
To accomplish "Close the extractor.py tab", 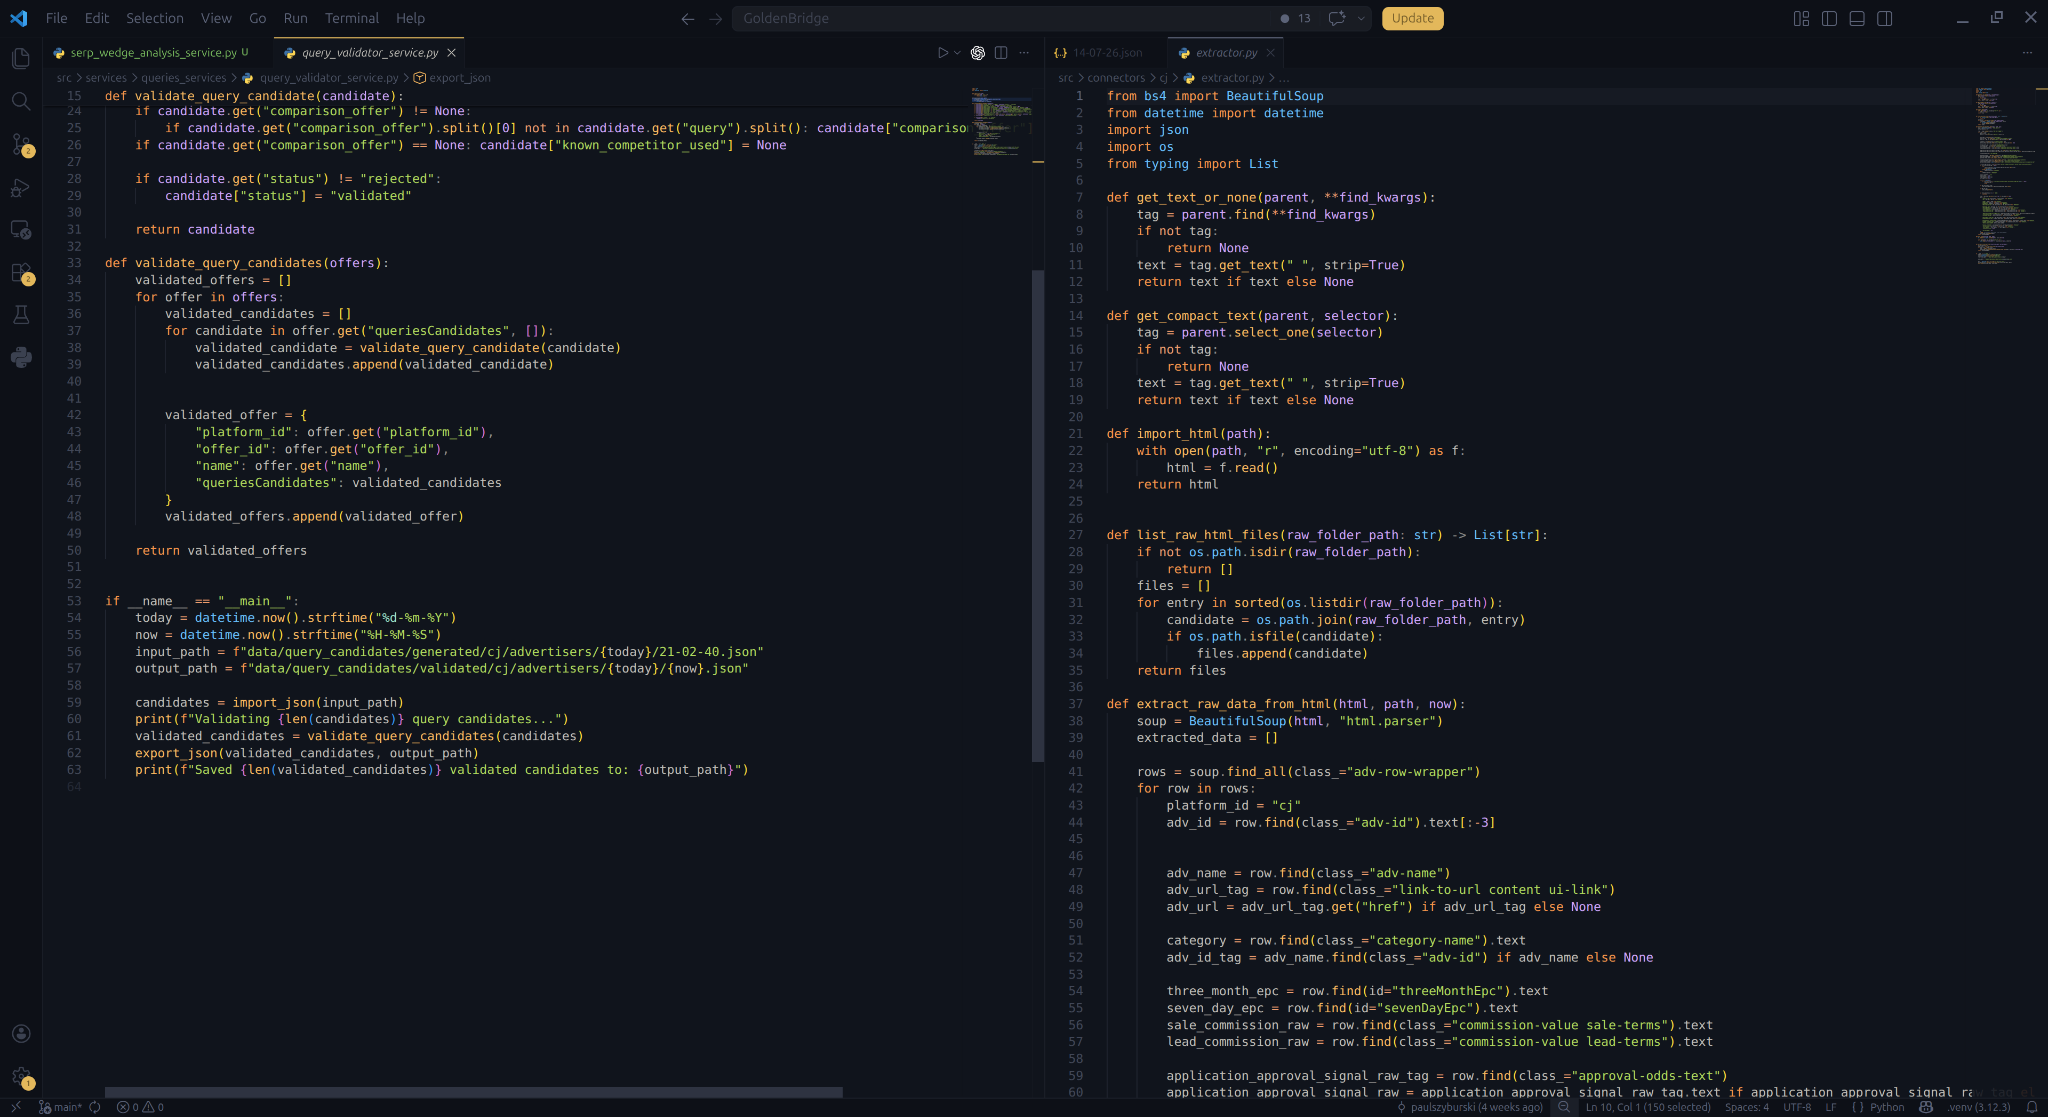I will (1270, 53).
